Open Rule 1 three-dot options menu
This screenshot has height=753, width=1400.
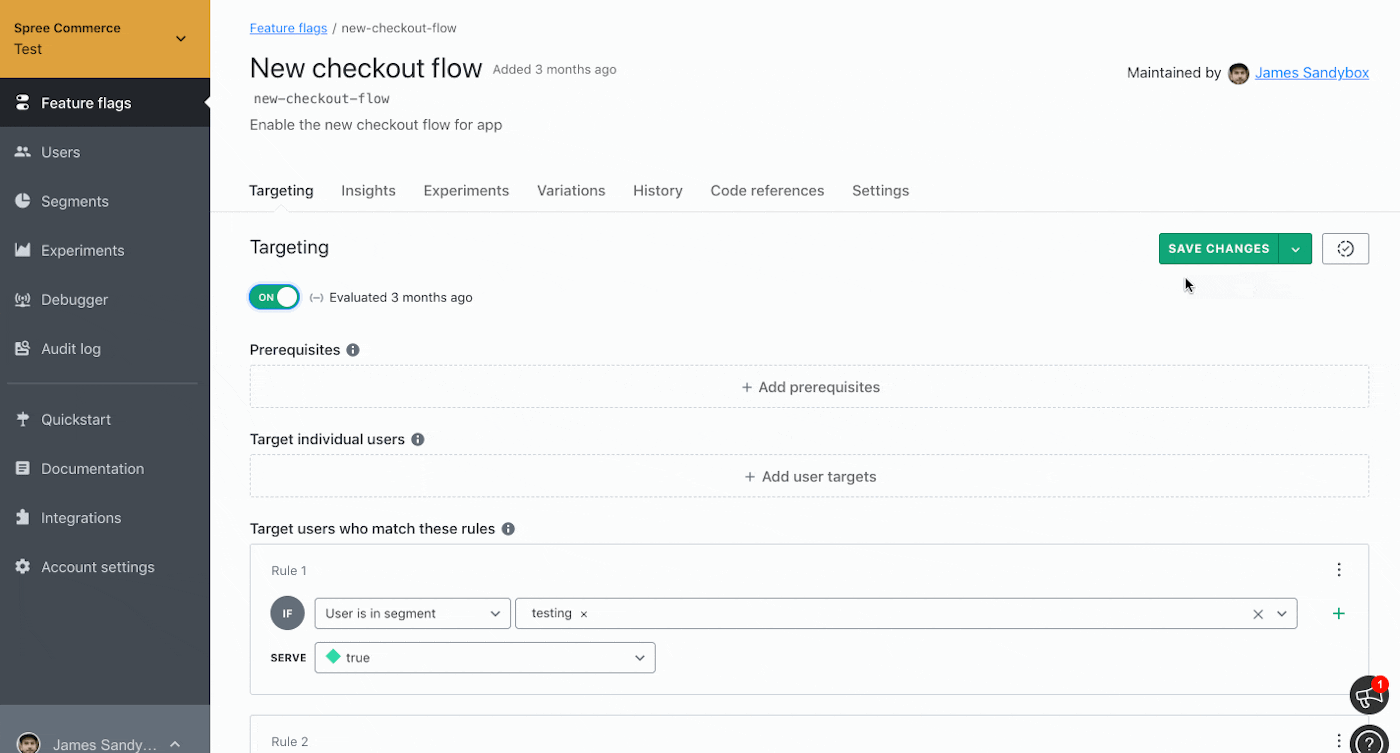point(1339,570)
